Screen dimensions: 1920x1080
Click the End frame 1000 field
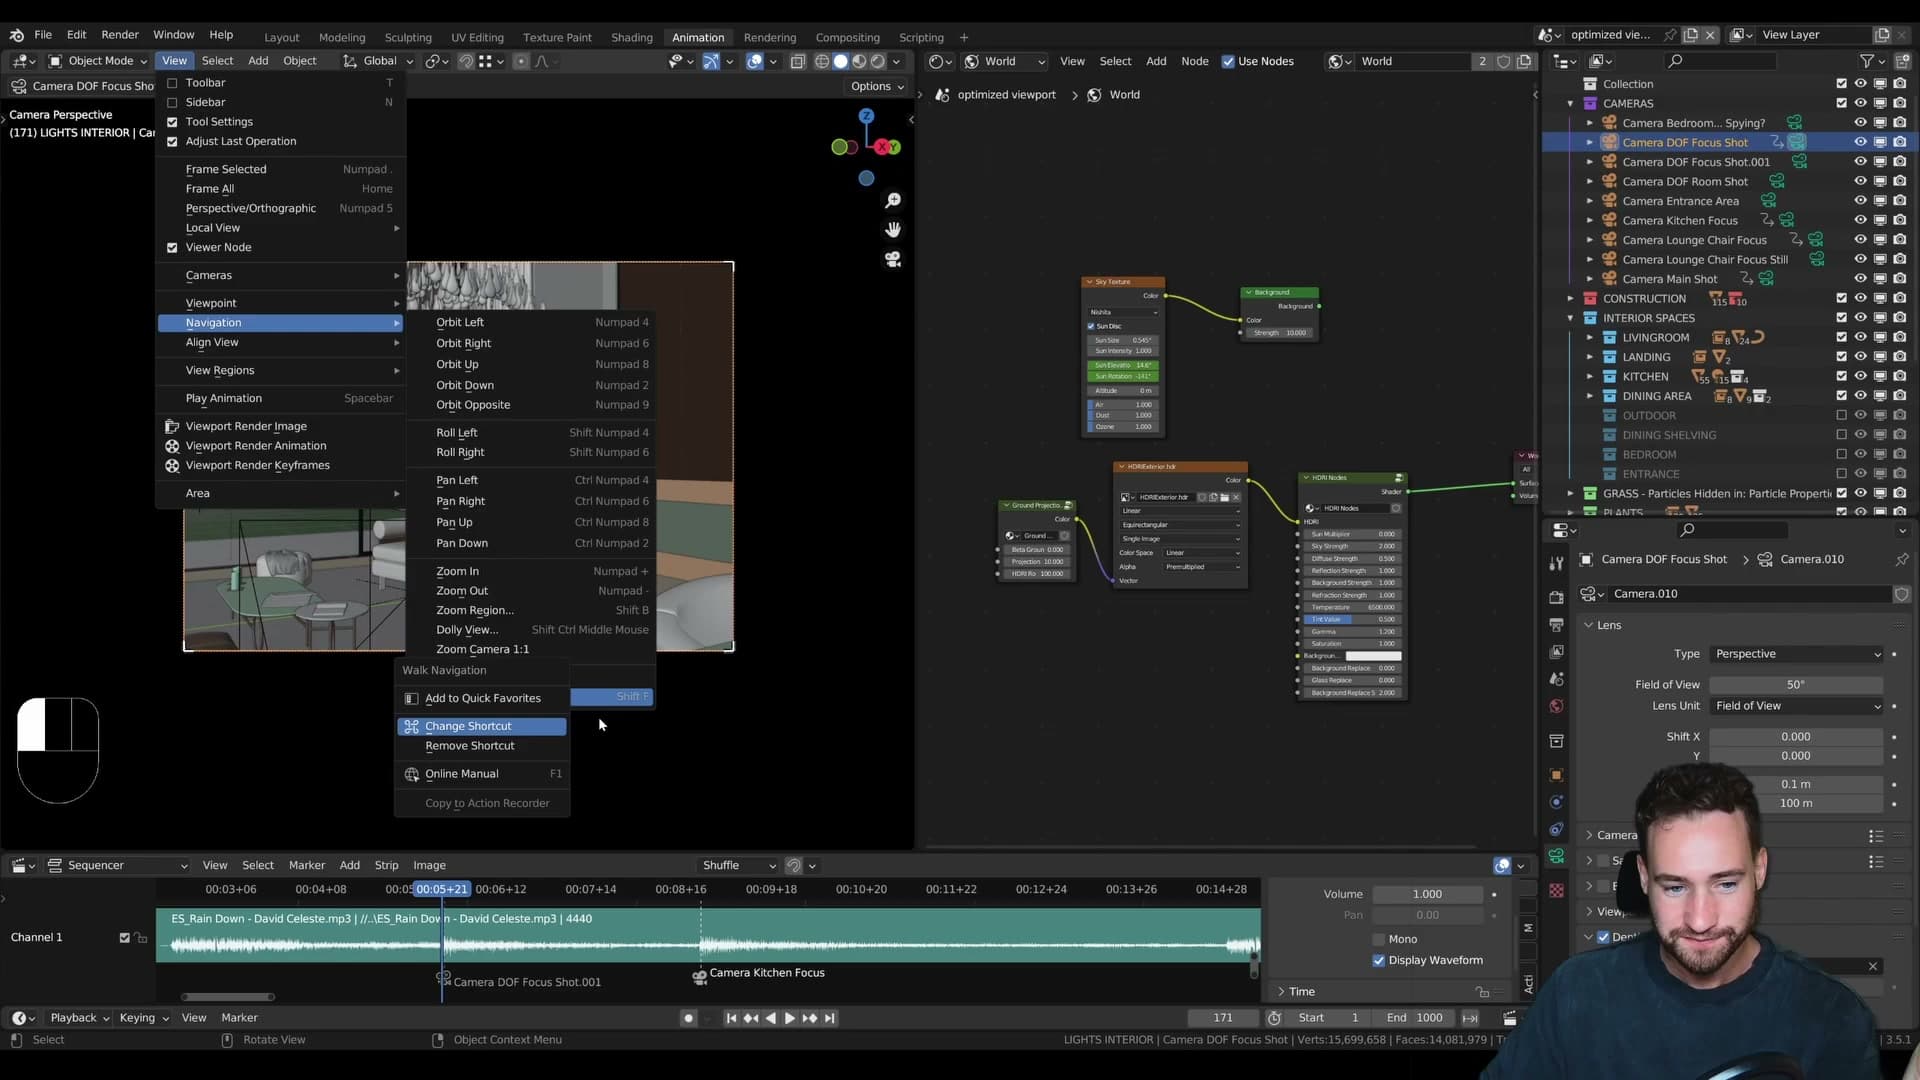(x=1414, y=1018)
